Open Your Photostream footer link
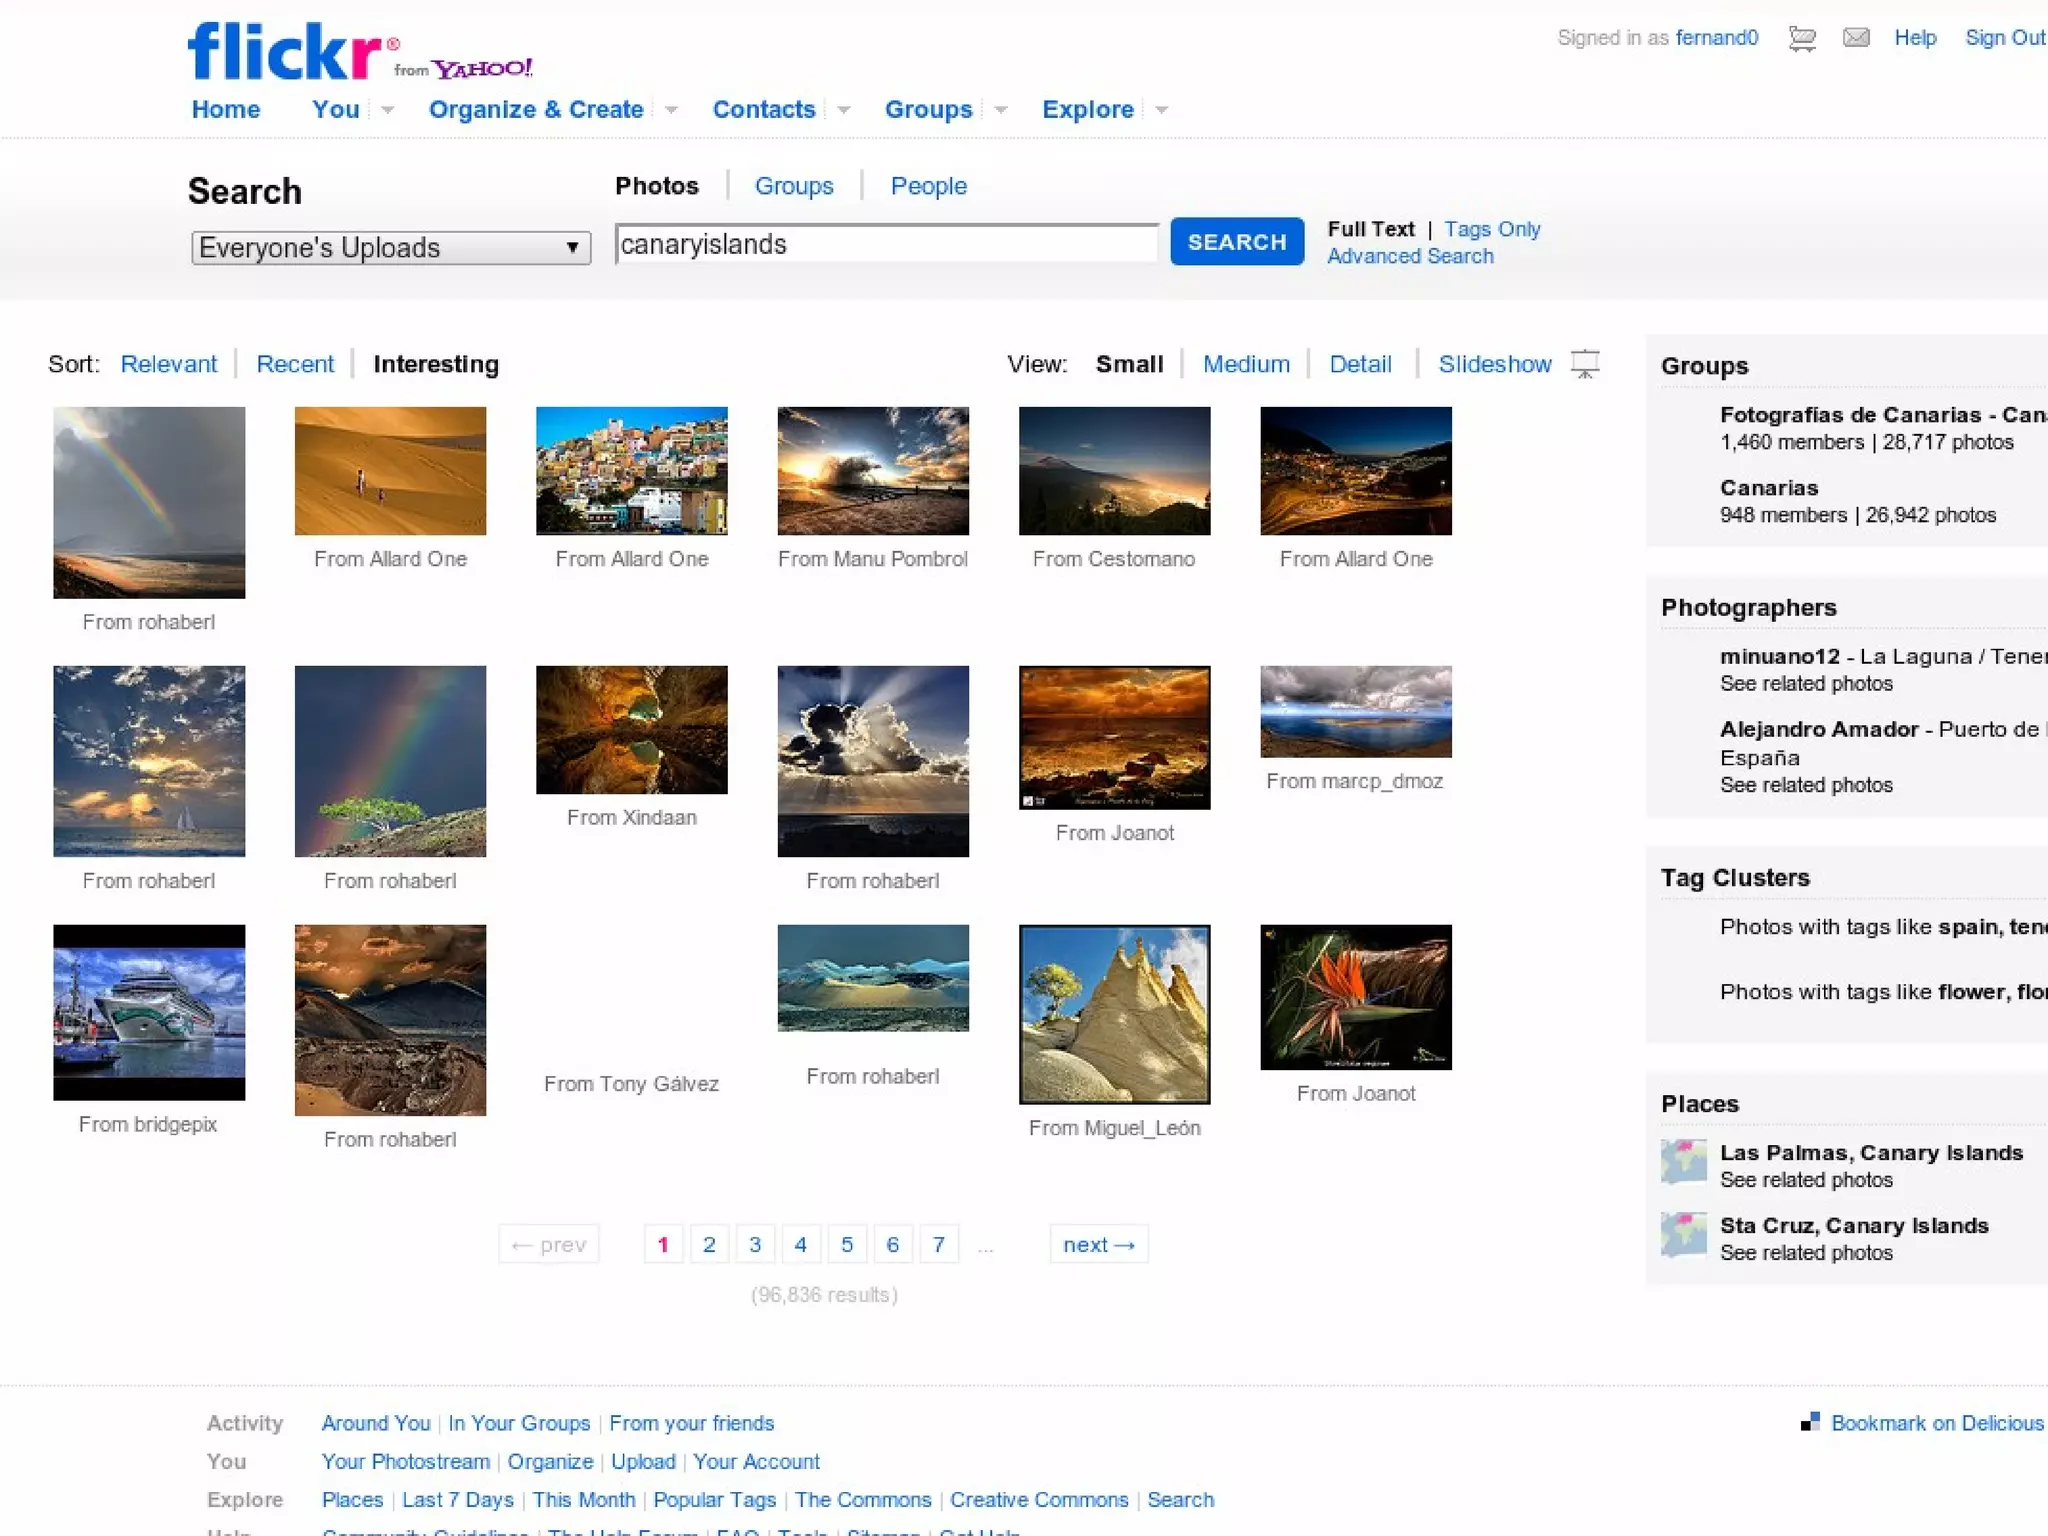2048x1536 pixels. coord(405,1461)
